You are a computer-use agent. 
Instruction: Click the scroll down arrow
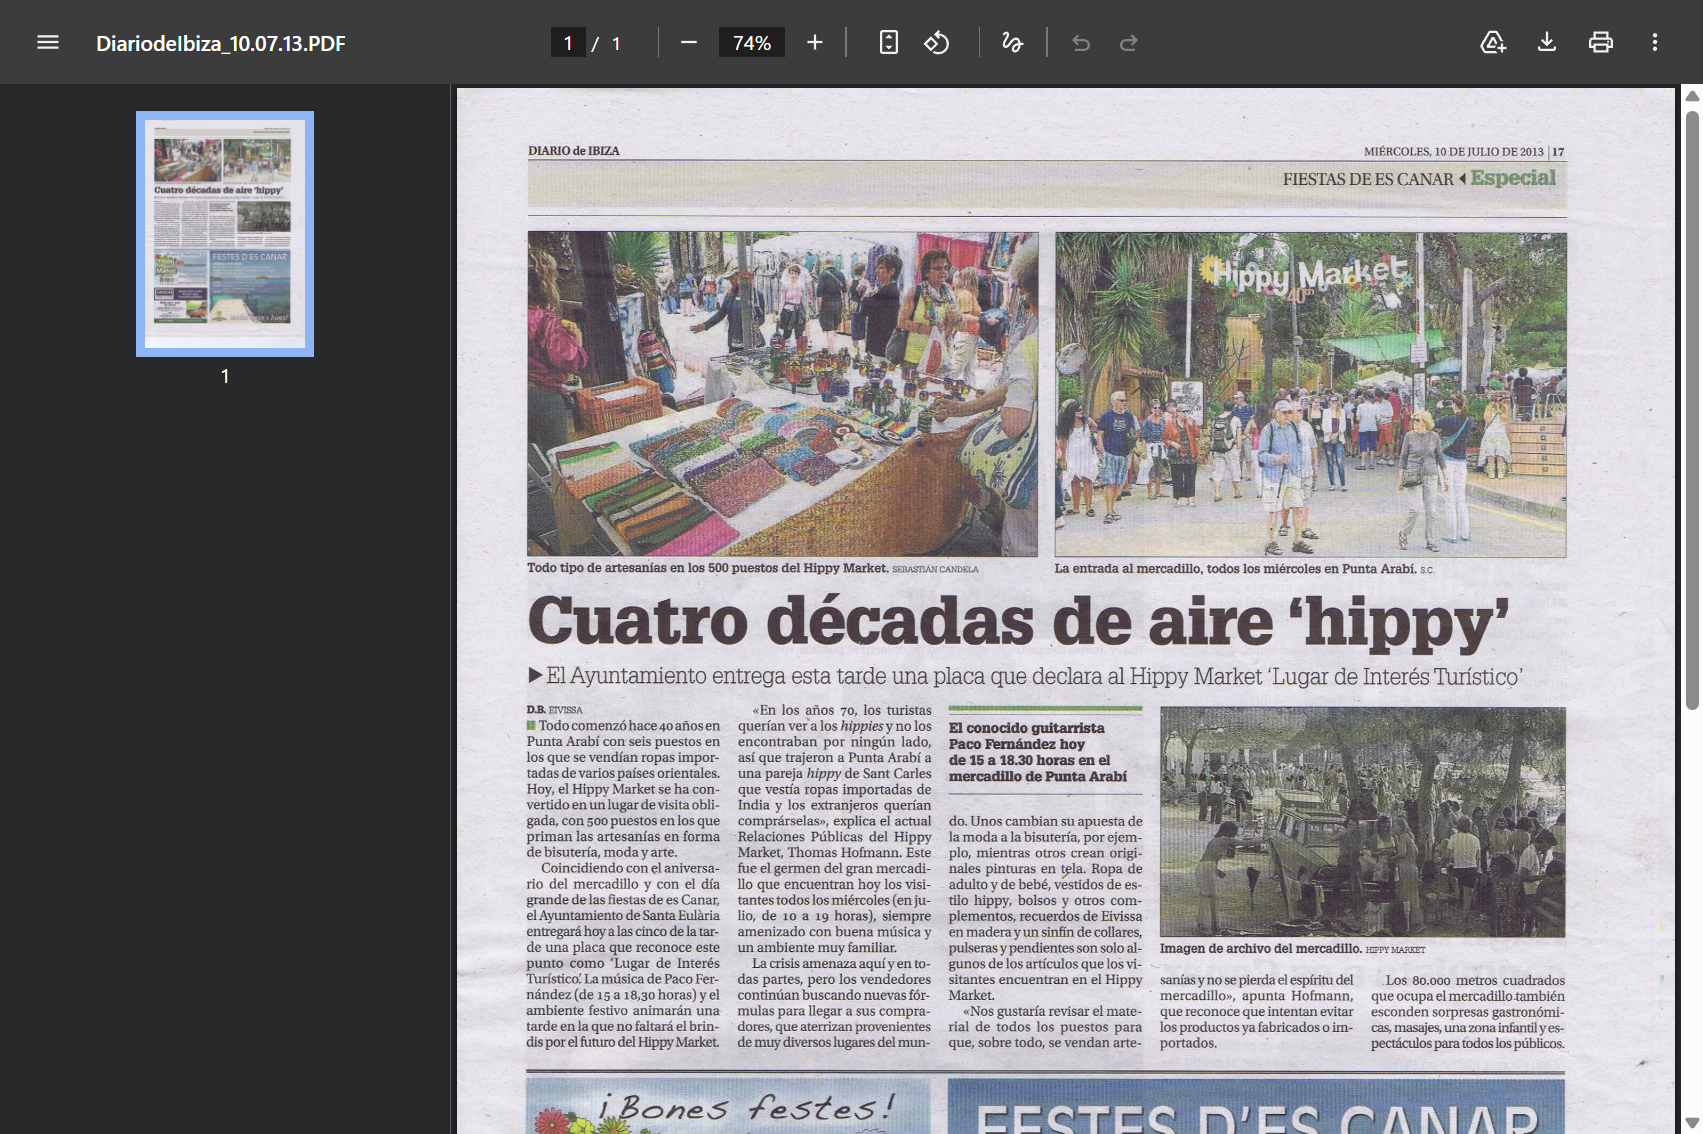pyautogui.click(x=1692, y=1123)
